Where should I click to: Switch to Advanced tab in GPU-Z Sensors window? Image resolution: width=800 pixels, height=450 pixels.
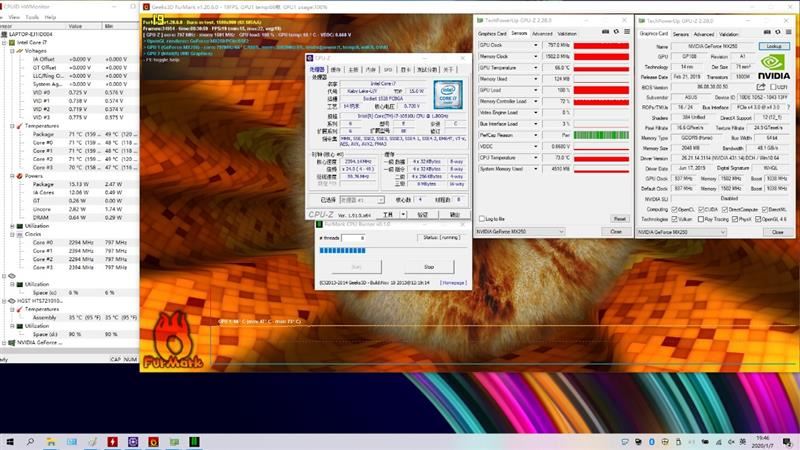click(x=542, y=34)
